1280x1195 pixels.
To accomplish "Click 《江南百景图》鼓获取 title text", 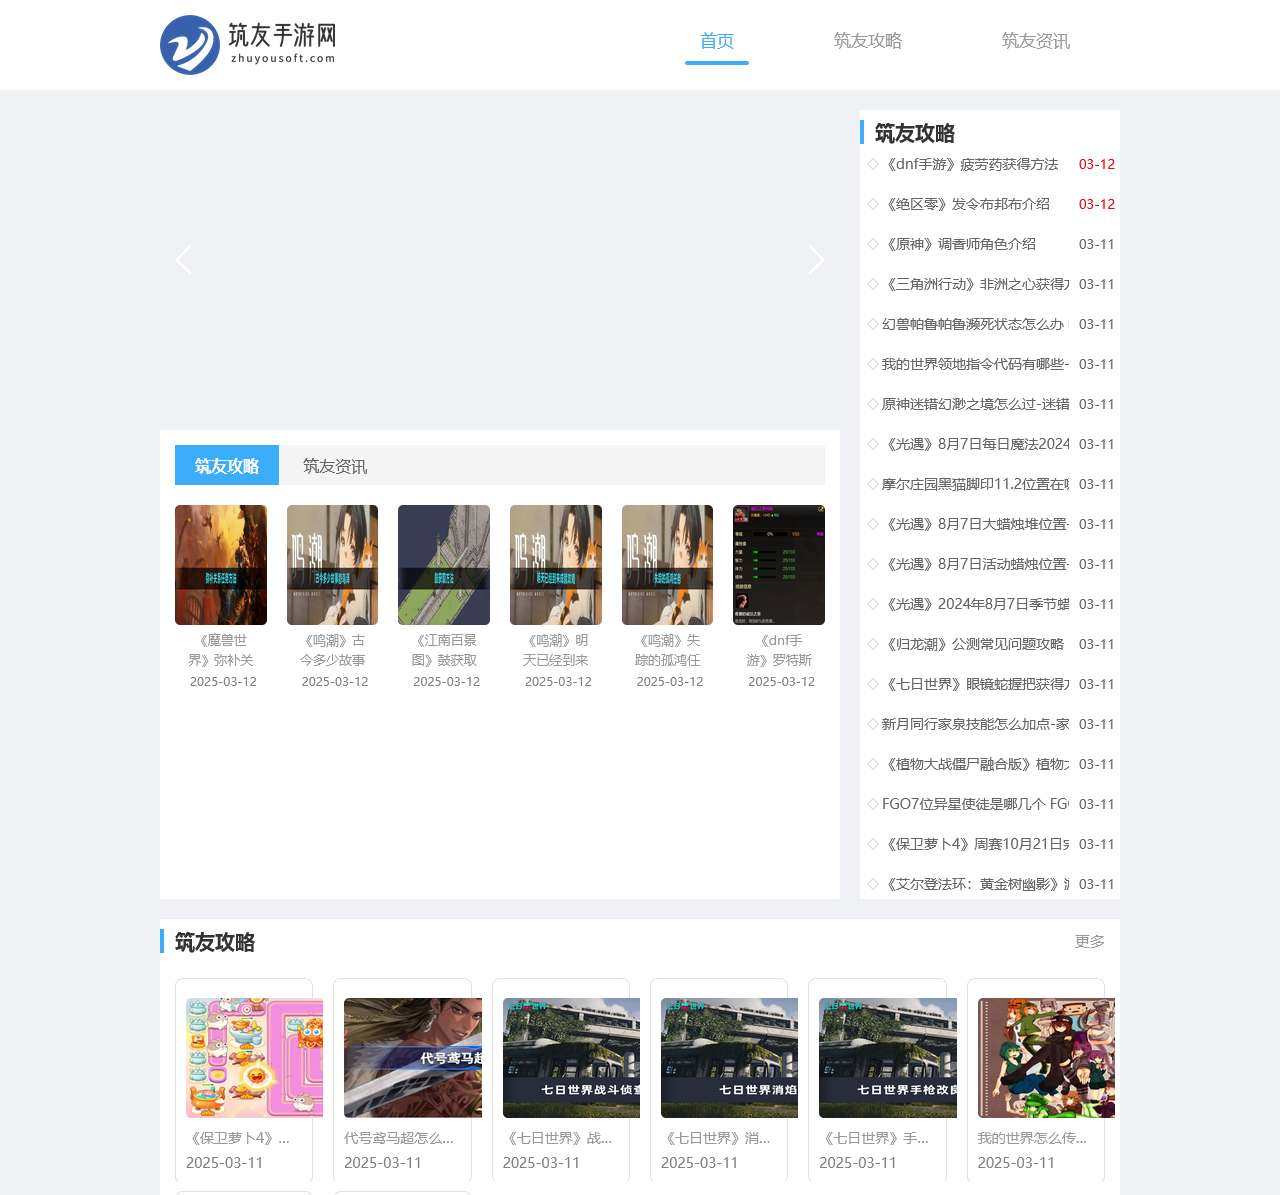I will [444, 650].
